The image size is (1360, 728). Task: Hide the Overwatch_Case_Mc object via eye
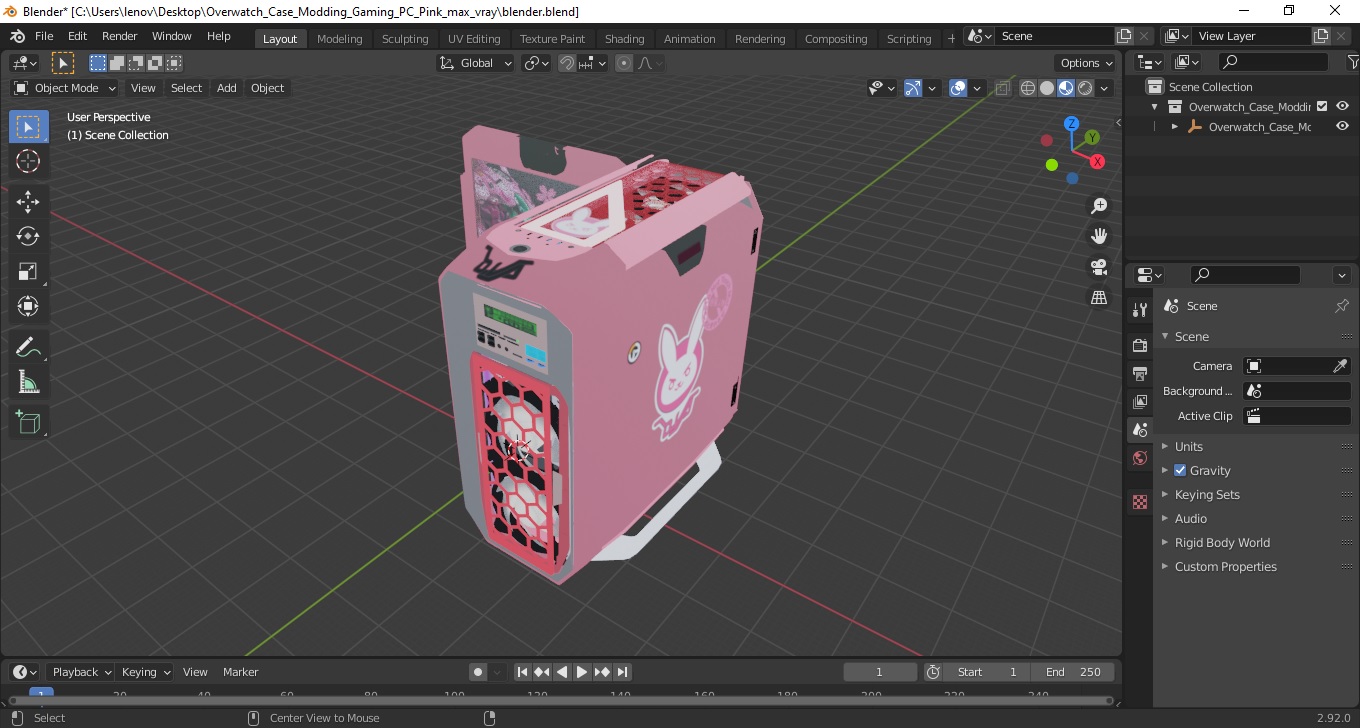[x=1342, y=127]
